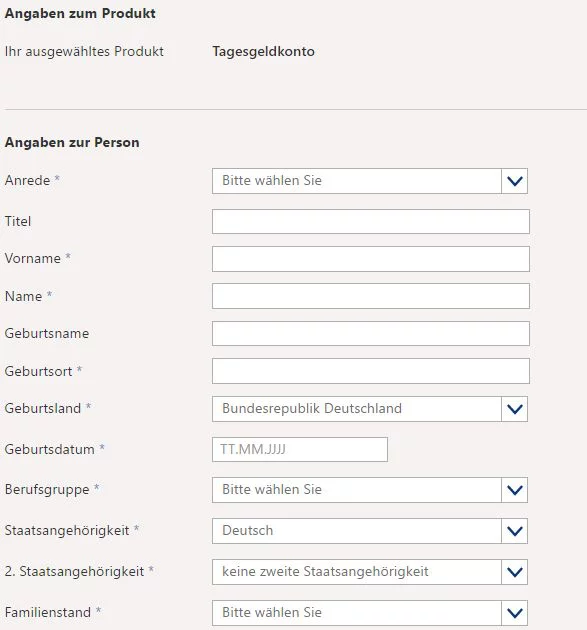The height and width of the screenshot is (630, 587).
Task: Expand the Familienstand dropdown
Action: pyautogui.click(x=370, y=613)
